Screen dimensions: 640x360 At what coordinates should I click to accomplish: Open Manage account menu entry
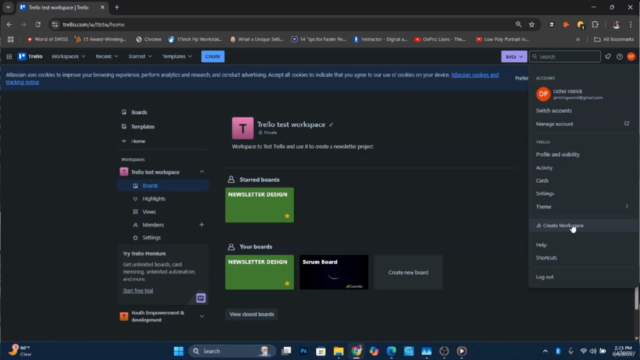tap(554, 124)
